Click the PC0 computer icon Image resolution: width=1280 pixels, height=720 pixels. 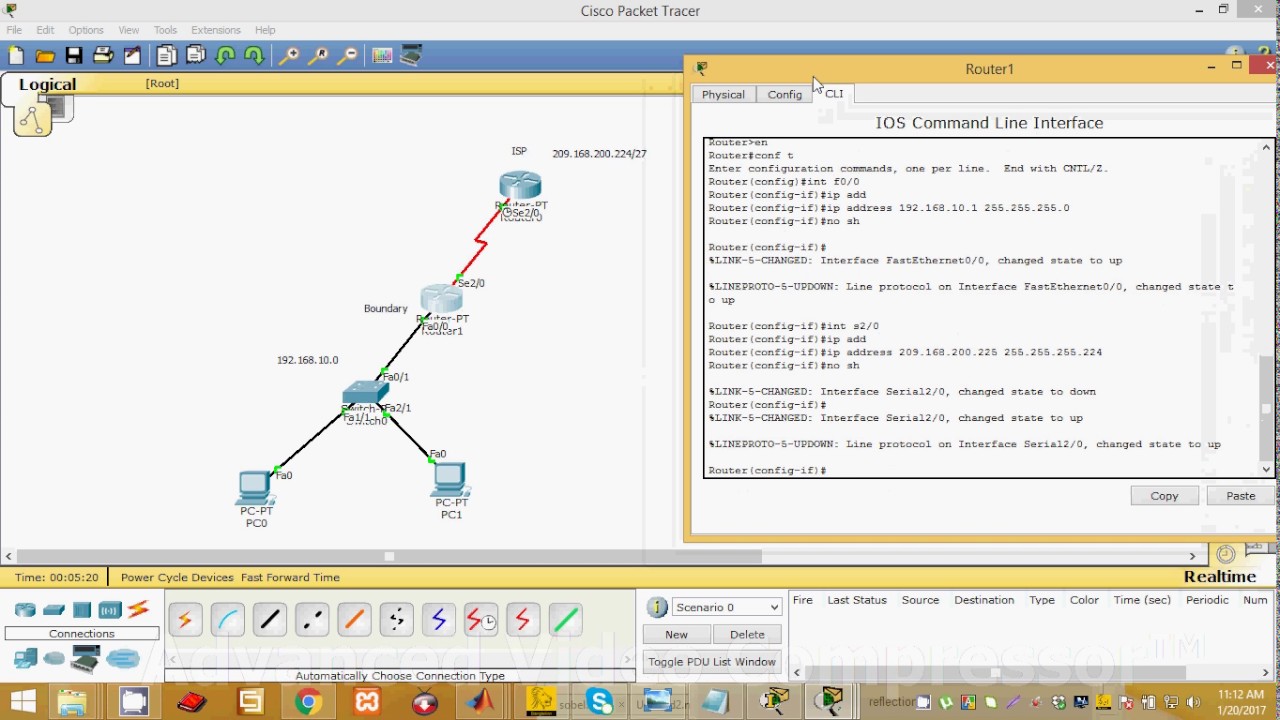255,487
